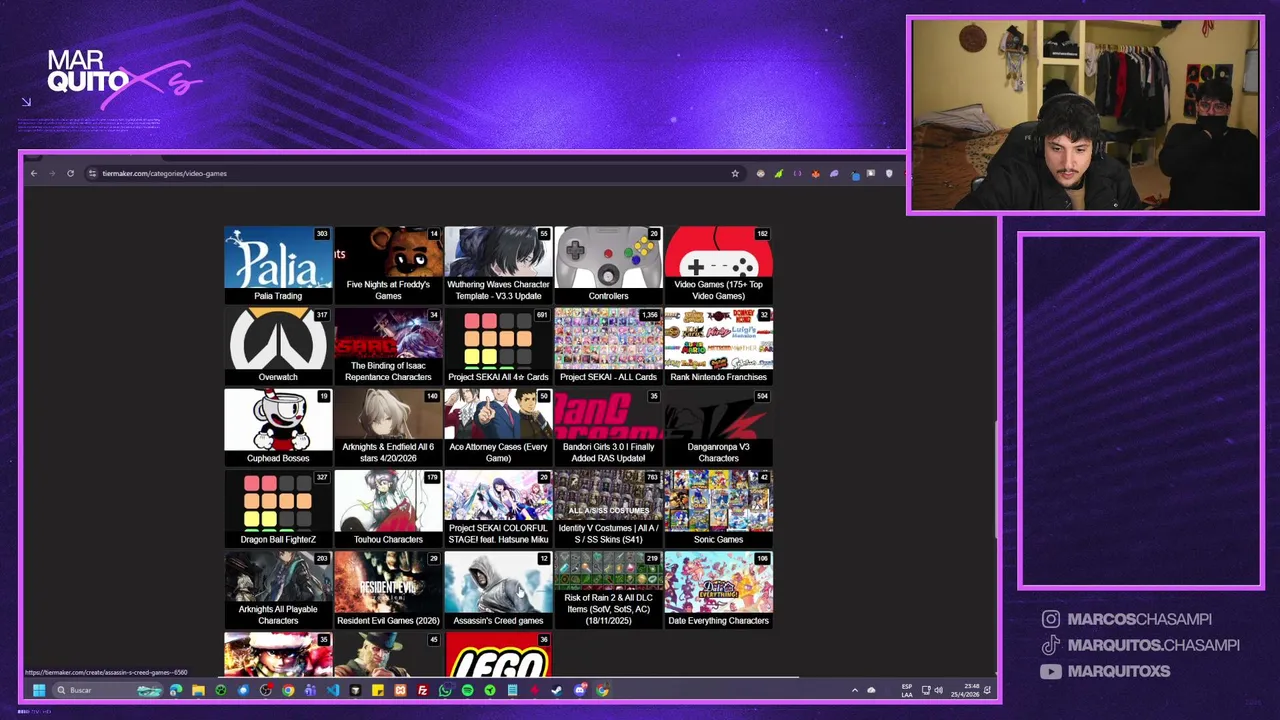
Task: Open Five Nights at Freddy's Games template
Action: click(x=388, y=265)
